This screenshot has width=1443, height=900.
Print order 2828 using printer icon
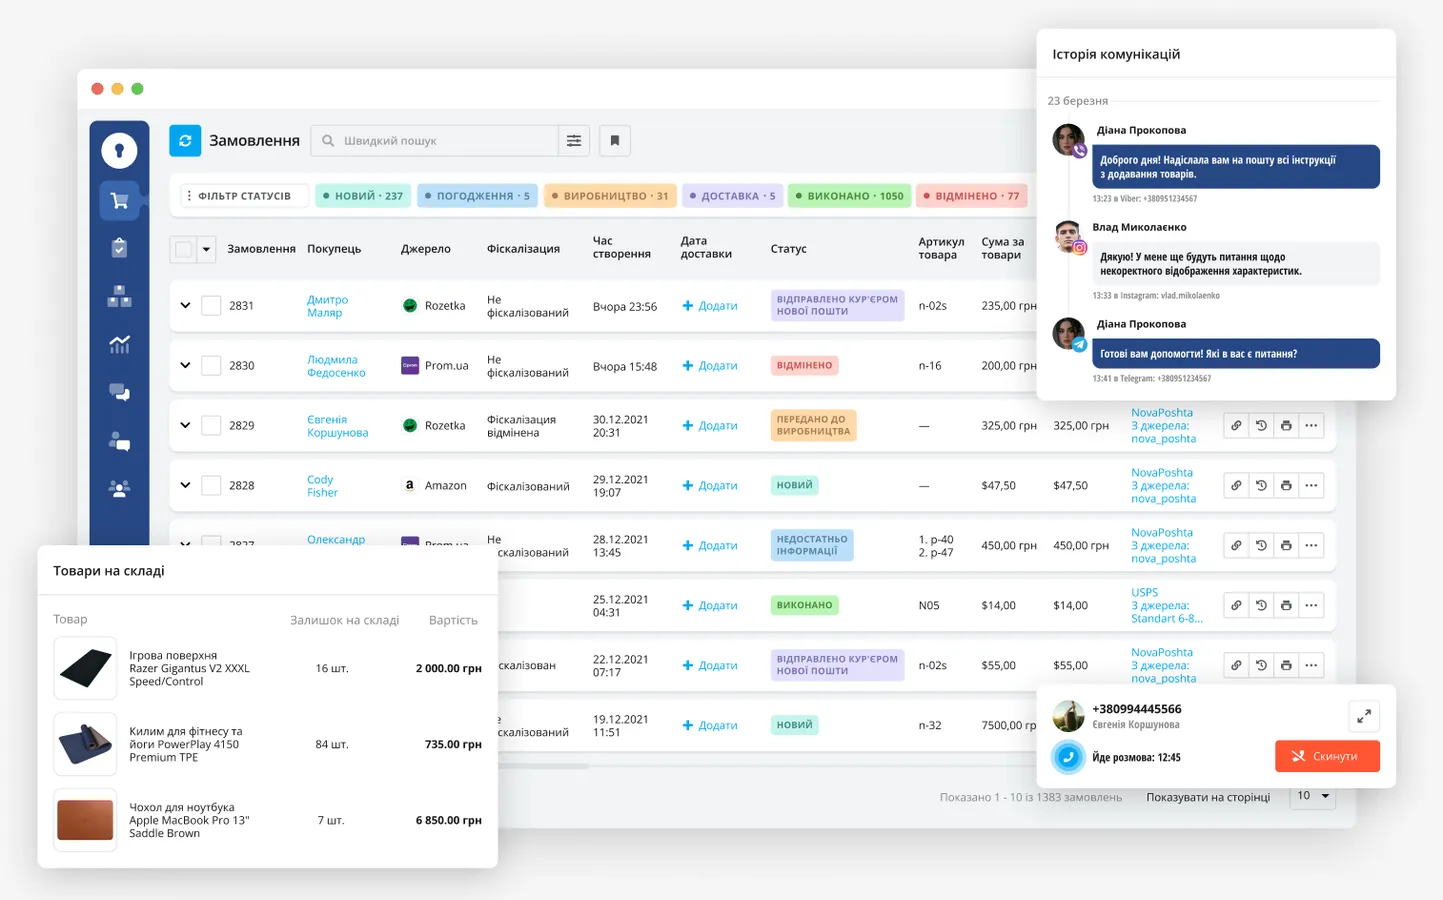click(x=1286, y=486)
